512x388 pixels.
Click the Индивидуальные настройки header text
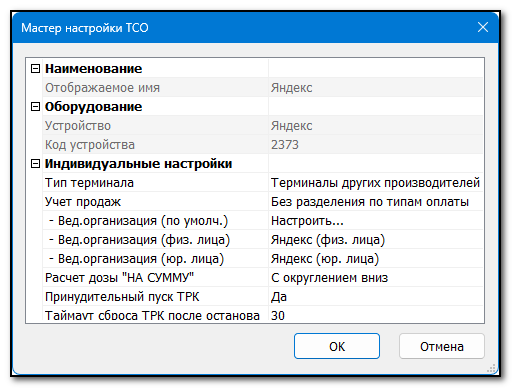coord(138,164)
